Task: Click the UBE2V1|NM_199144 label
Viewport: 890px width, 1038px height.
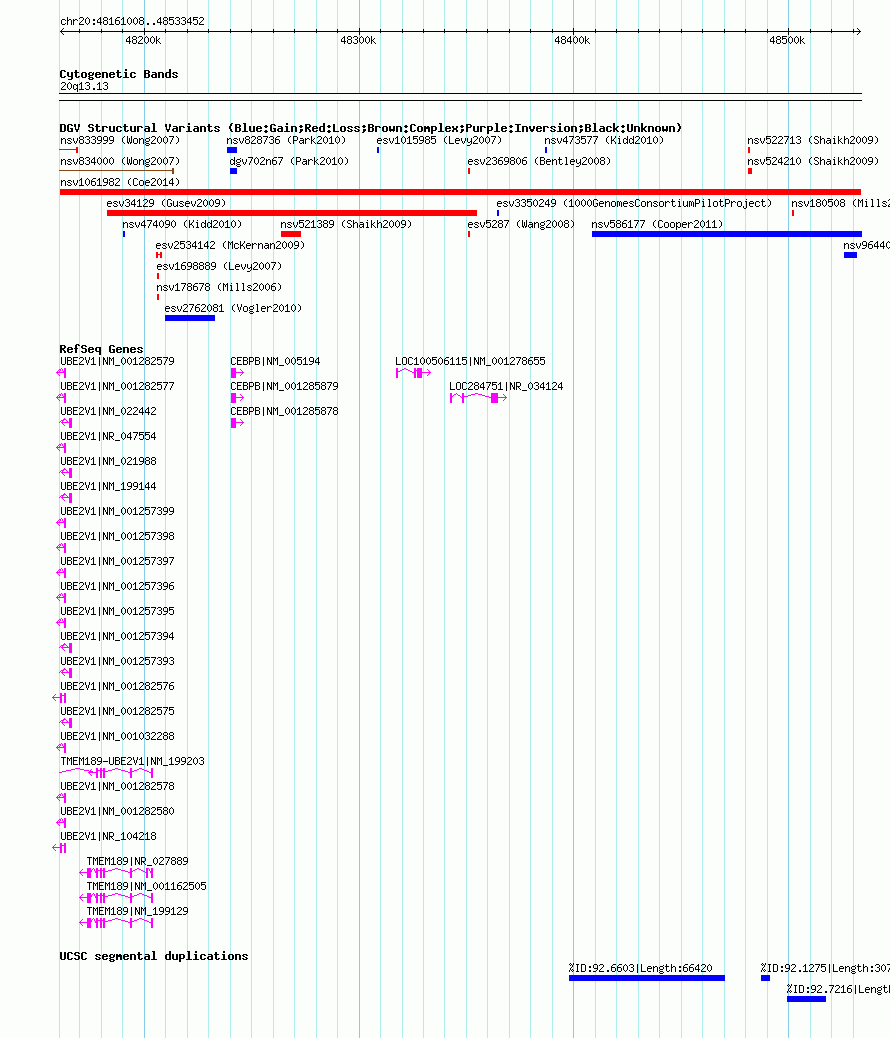Action: [x=108, y=487]
